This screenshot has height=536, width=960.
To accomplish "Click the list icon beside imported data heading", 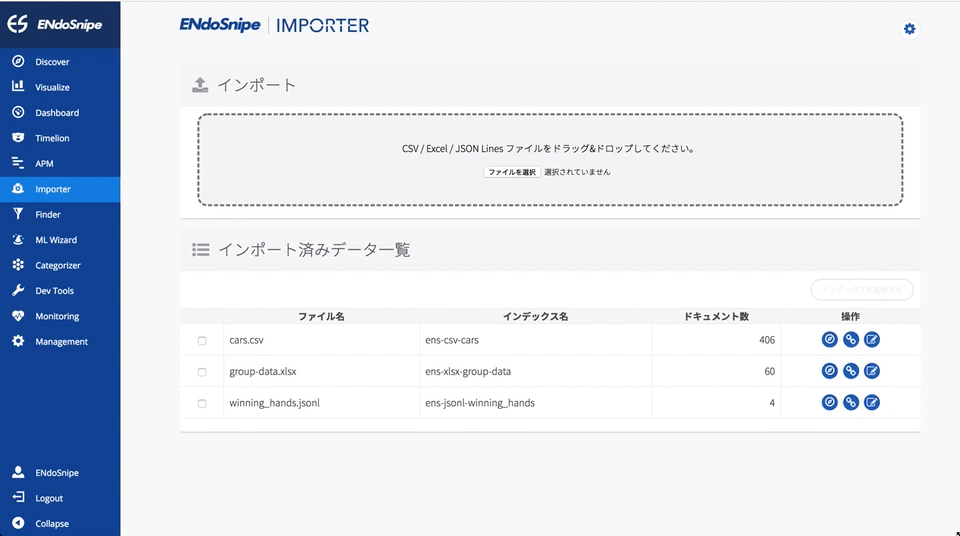I will [201, 250].
